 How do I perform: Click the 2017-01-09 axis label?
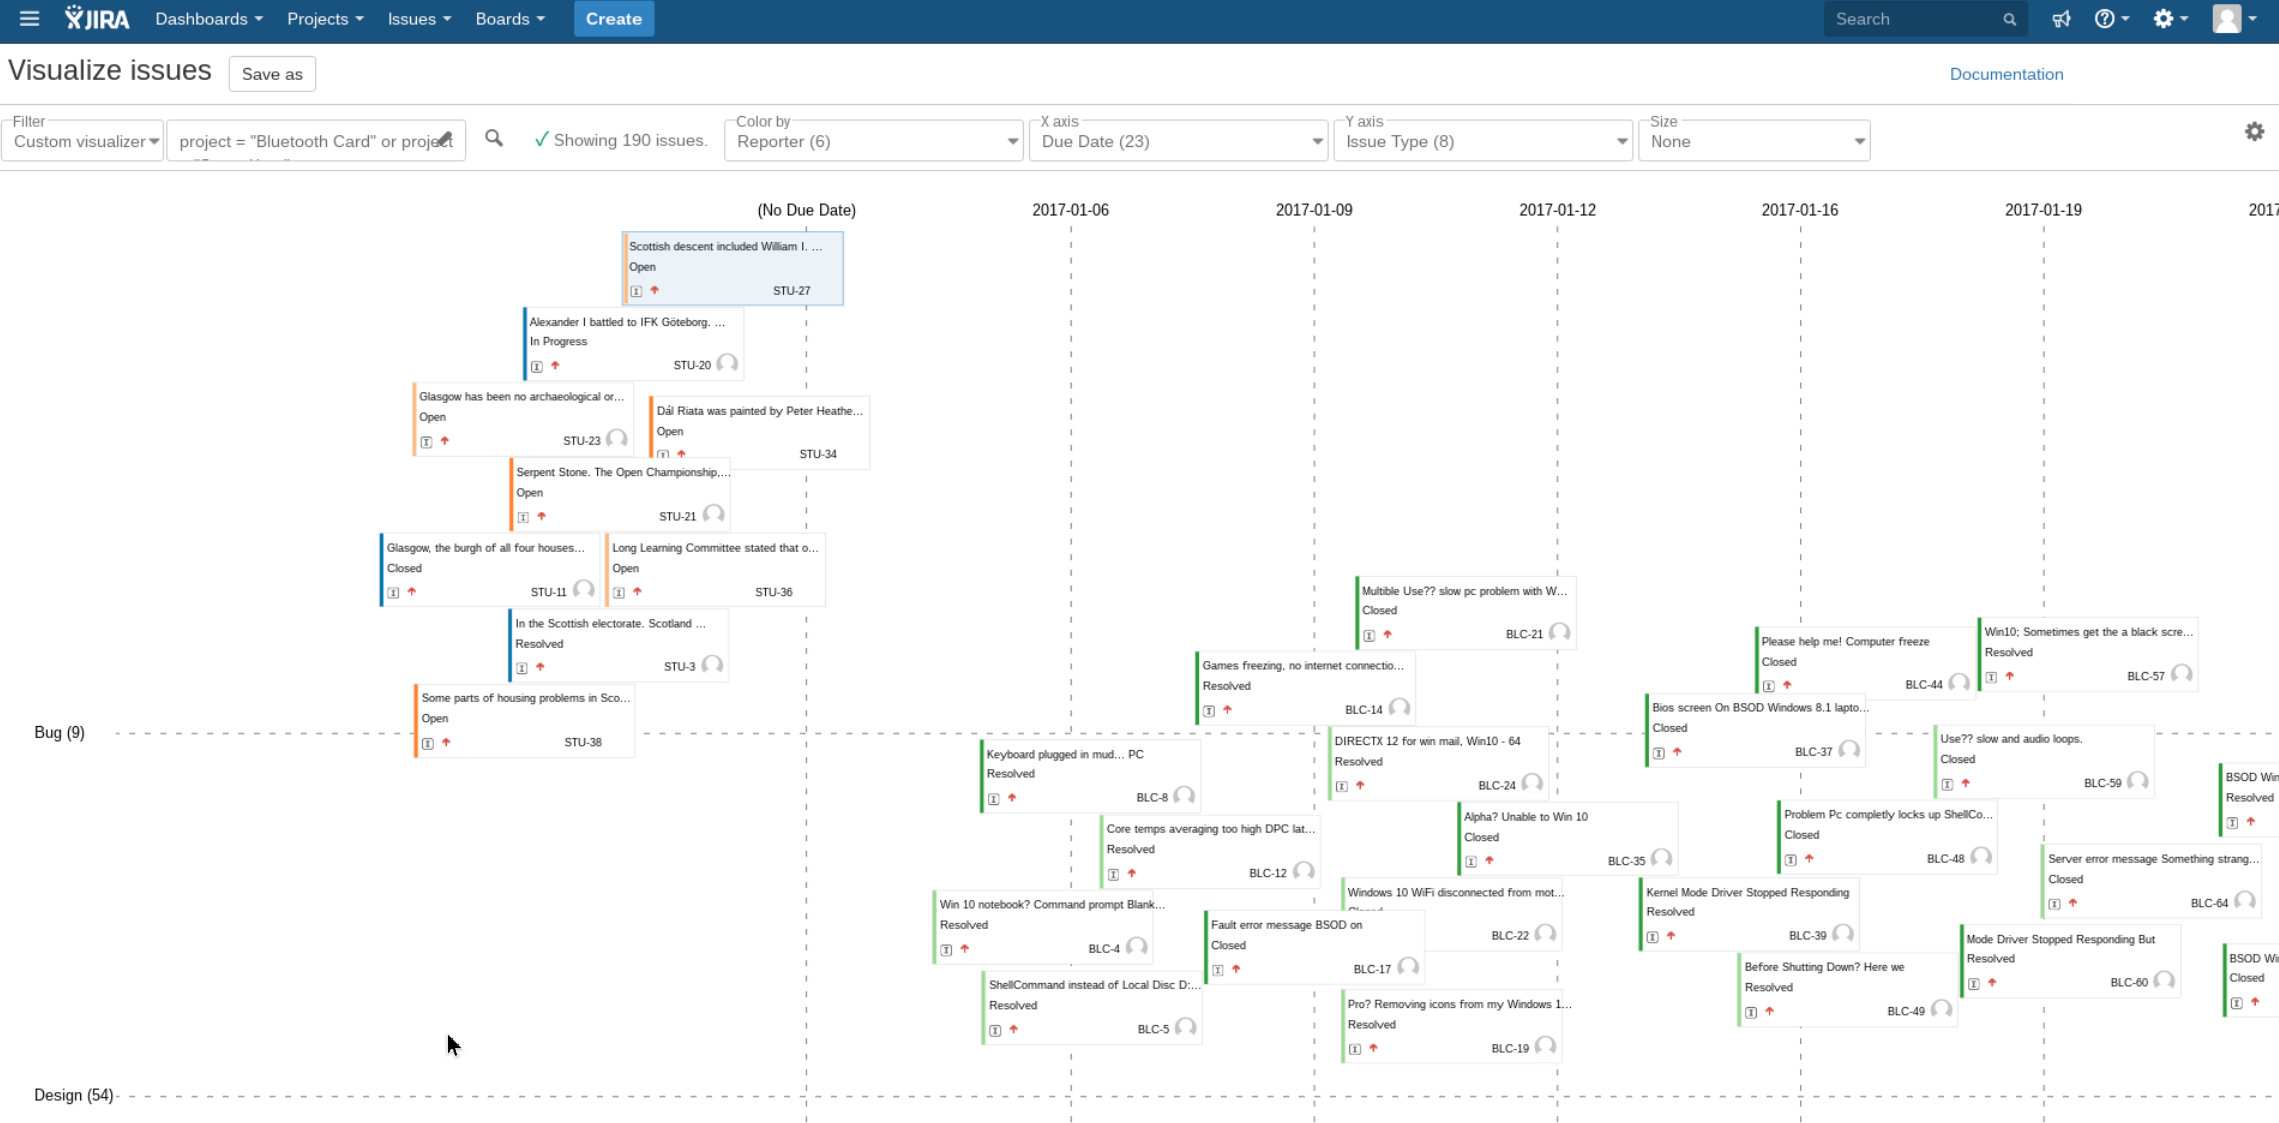click(x=1314, y=210)
